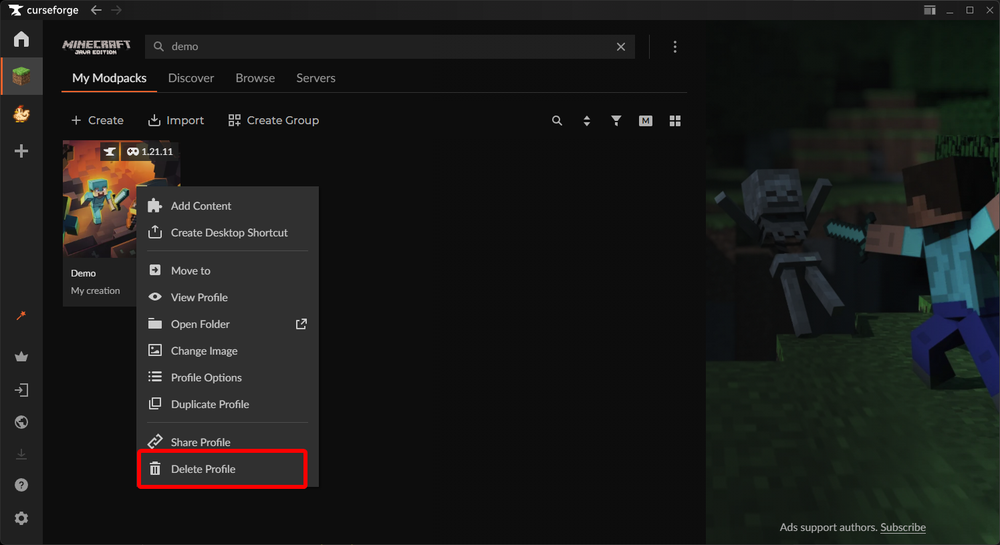The height and width of the screenshot is (545, 1000).
Task: Choose View Profile menu entry
Action: click(227, 297)
